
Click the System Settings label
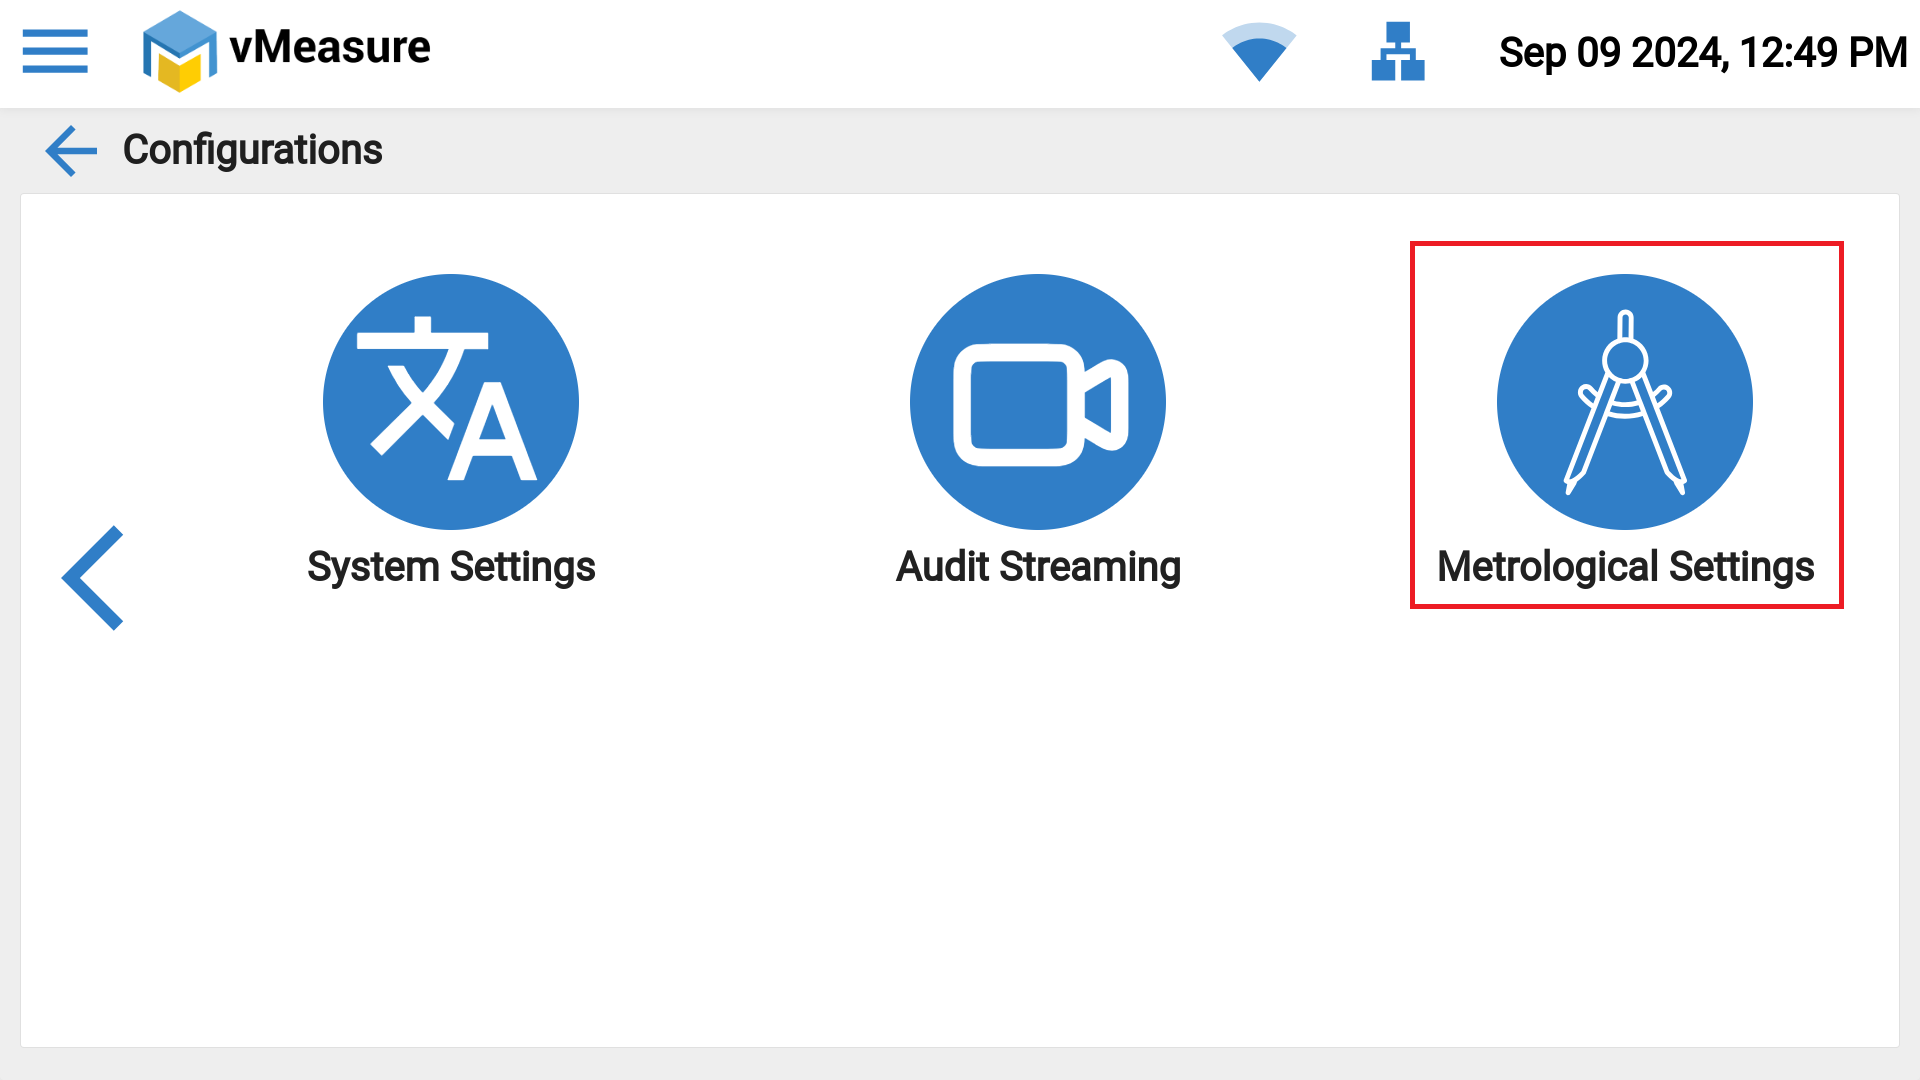pyautogui.click(x=451, y=567)
